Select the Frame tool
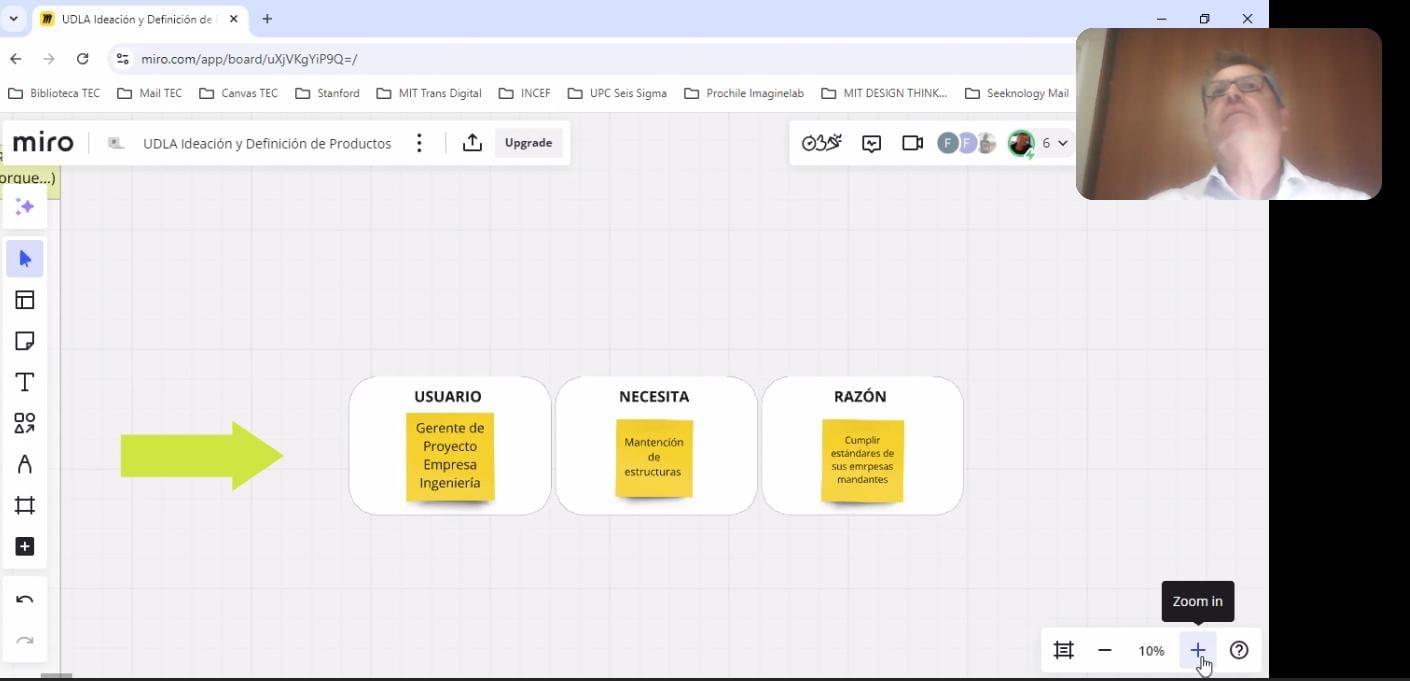This screenshot has width=1410, height=681. (x=25, y=505)
